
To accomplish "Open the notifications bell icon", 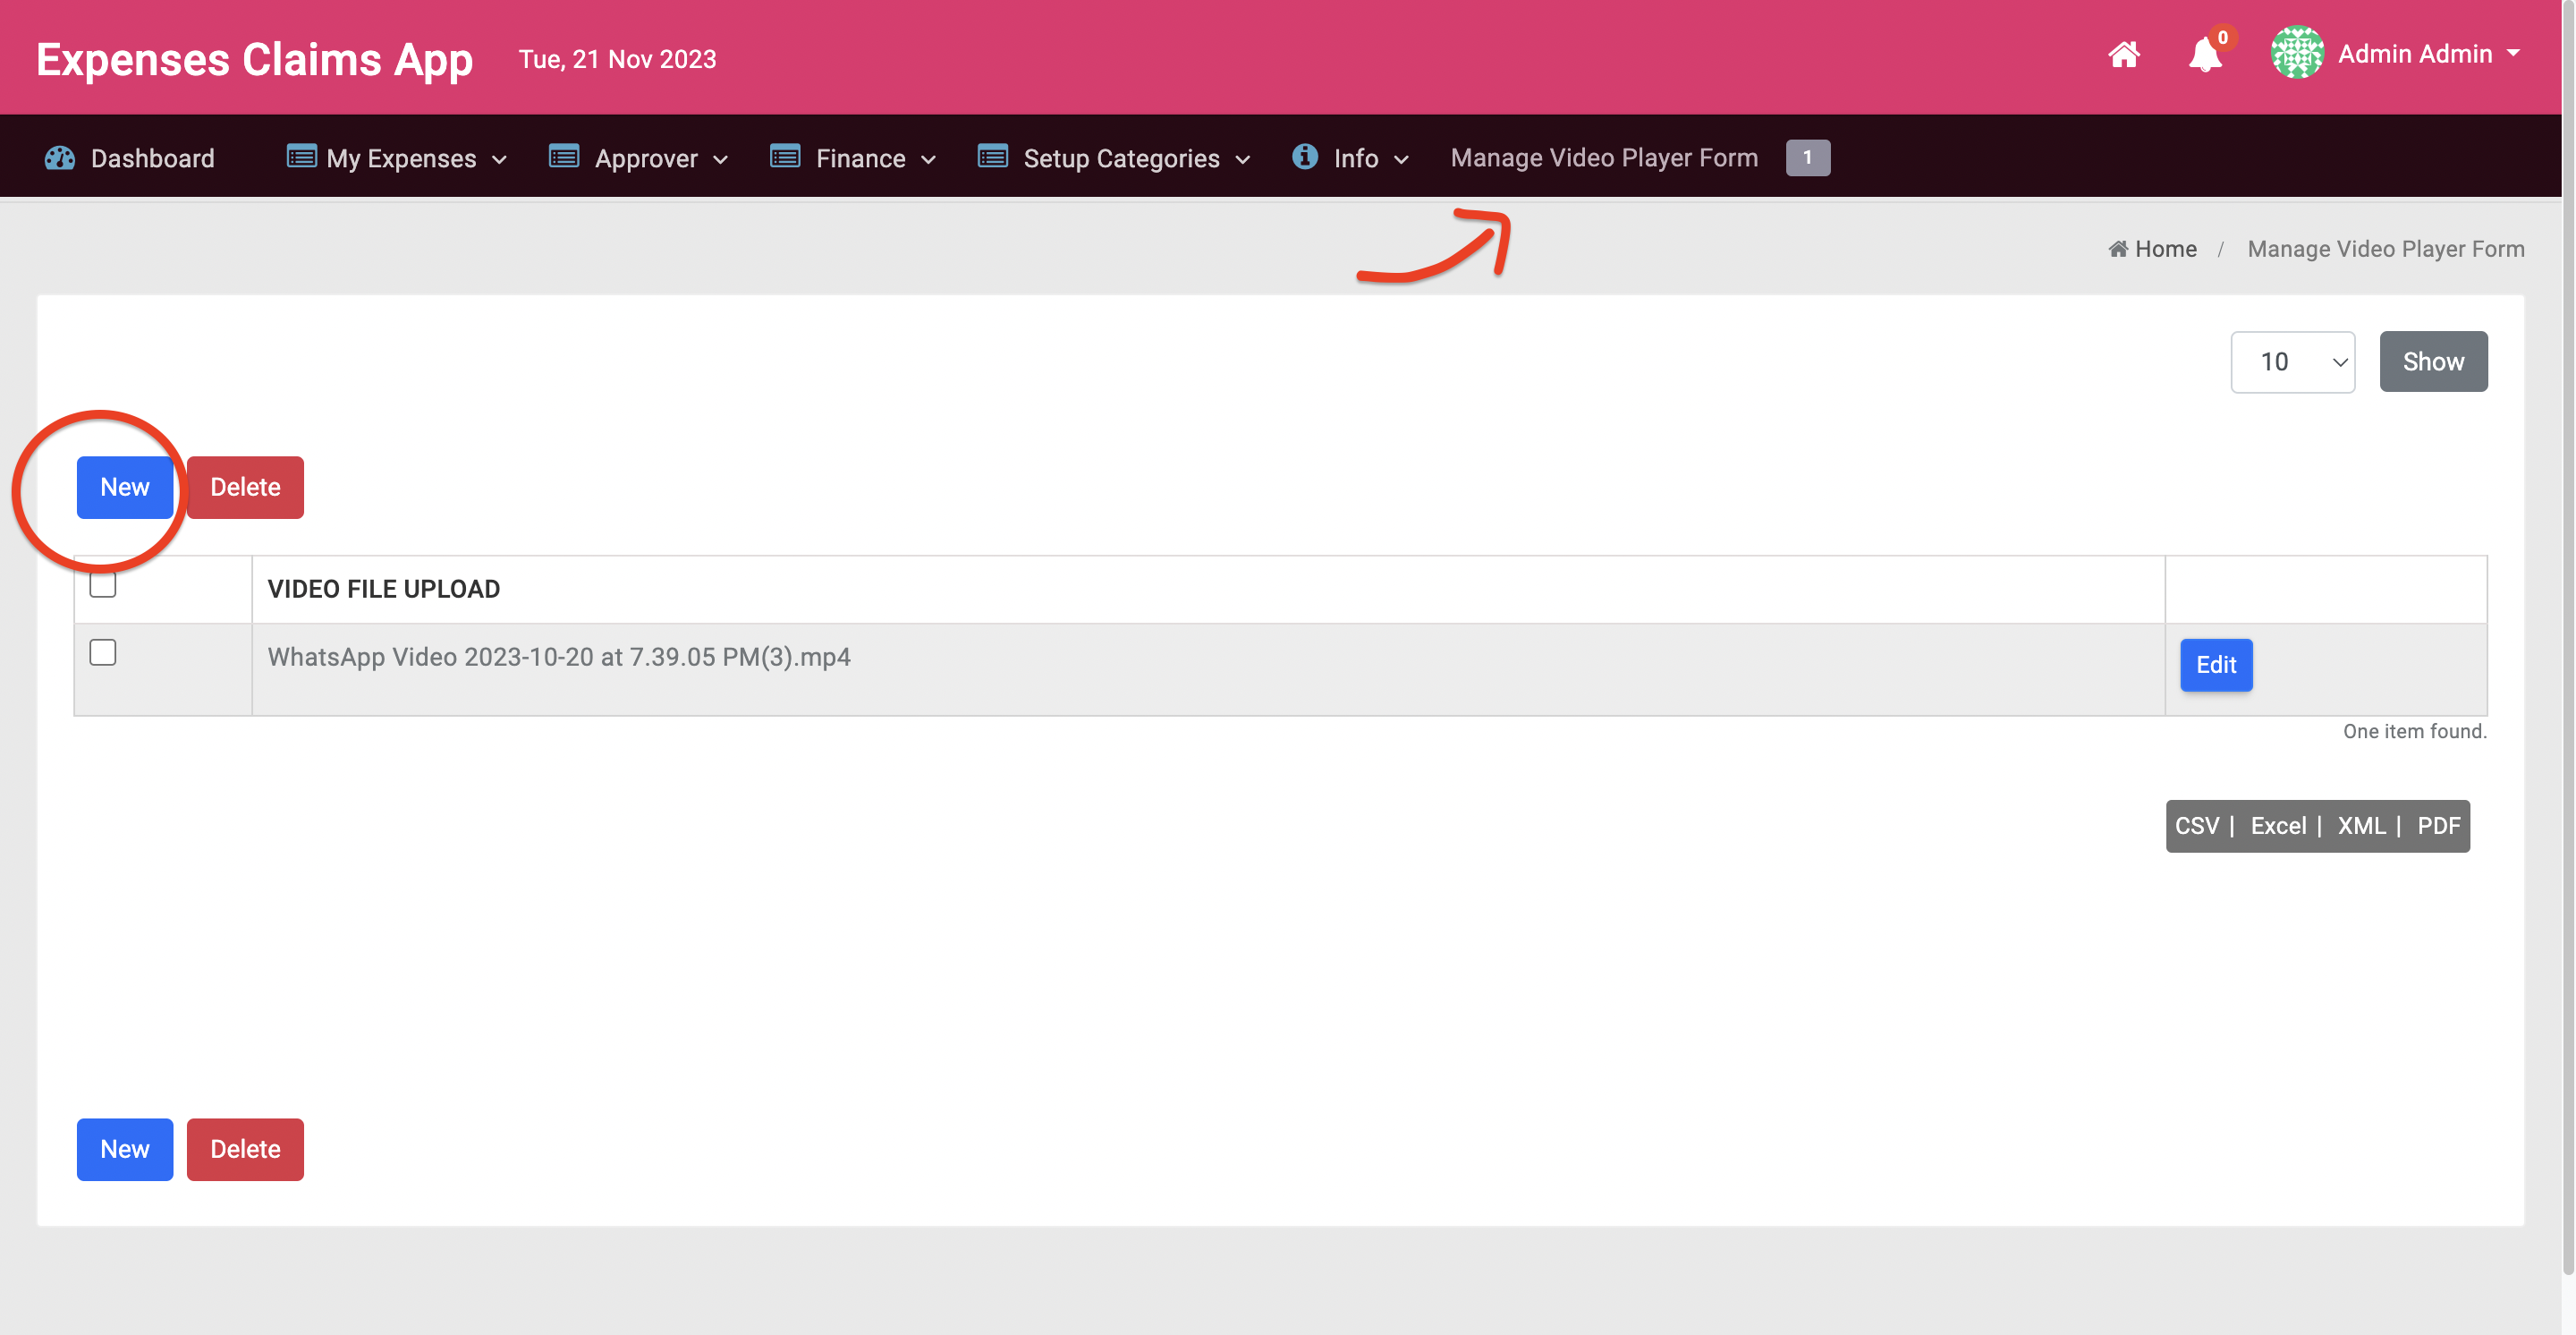I will pos(2204,55).
